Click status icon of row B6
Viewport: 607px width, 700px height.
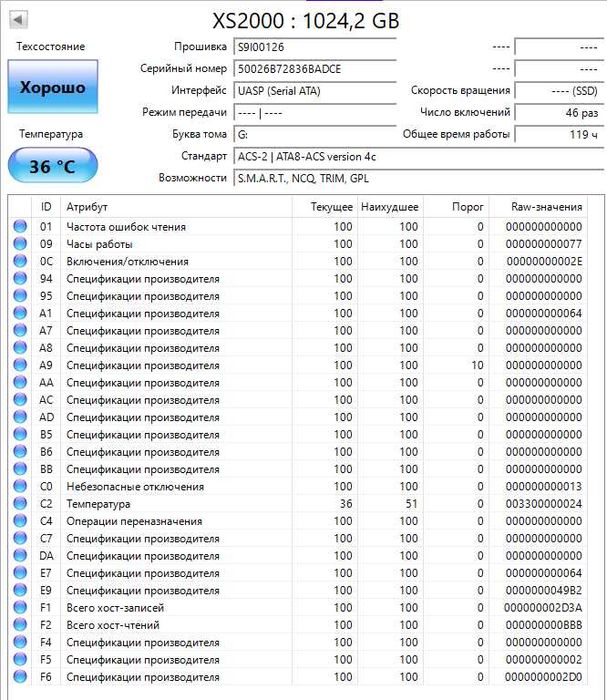[20, 451]
